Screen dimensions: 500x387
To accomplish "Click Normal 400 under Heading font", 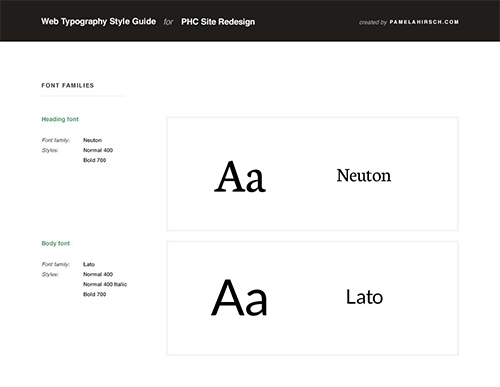I will (98, 150).
